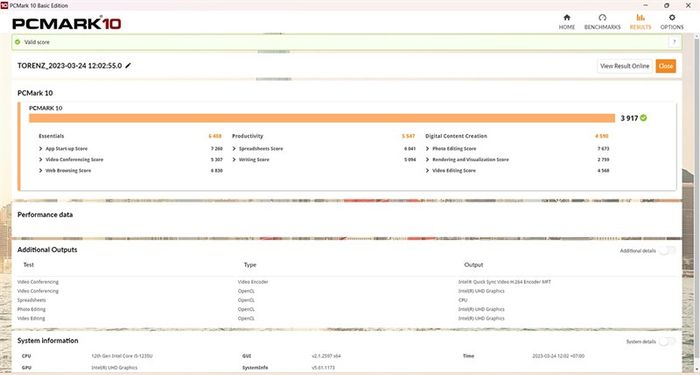Click the View Result Online button
Screen dimensions: 700x375
pyautogui.click(x=625, y=66)
